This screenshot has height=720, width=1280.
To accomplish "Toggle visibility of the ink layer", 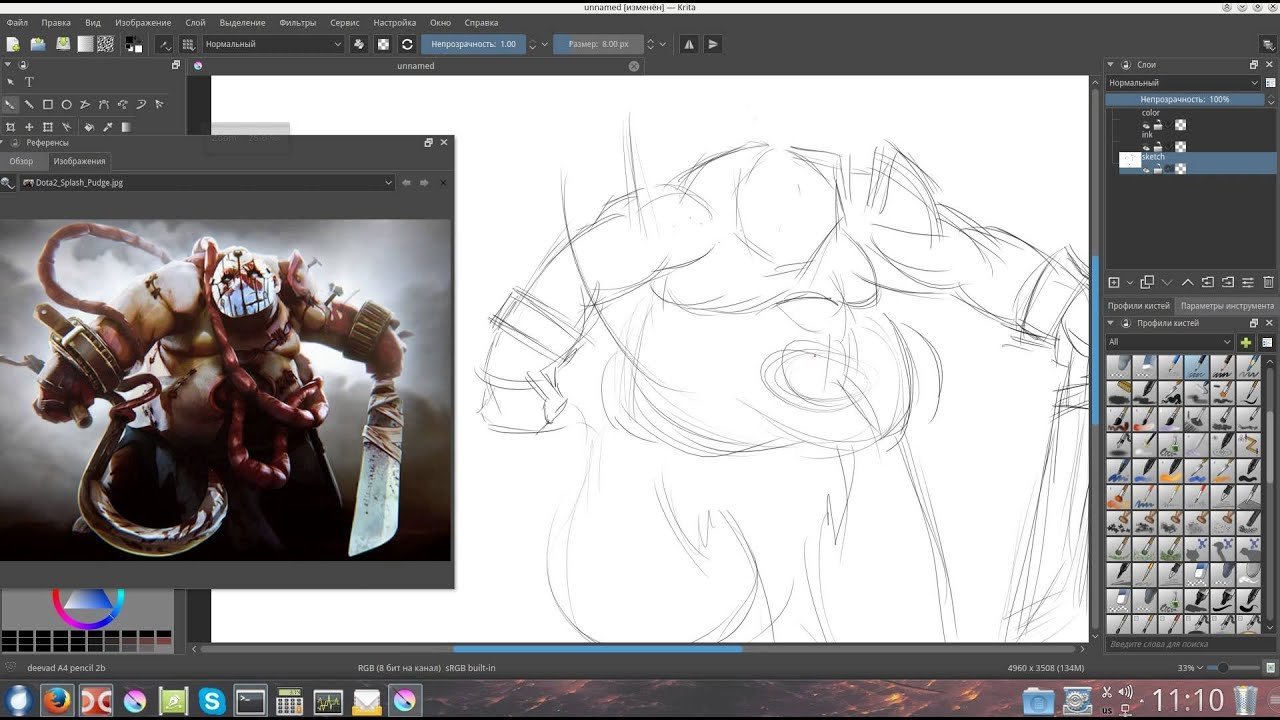I will [x=1147, y=147].
